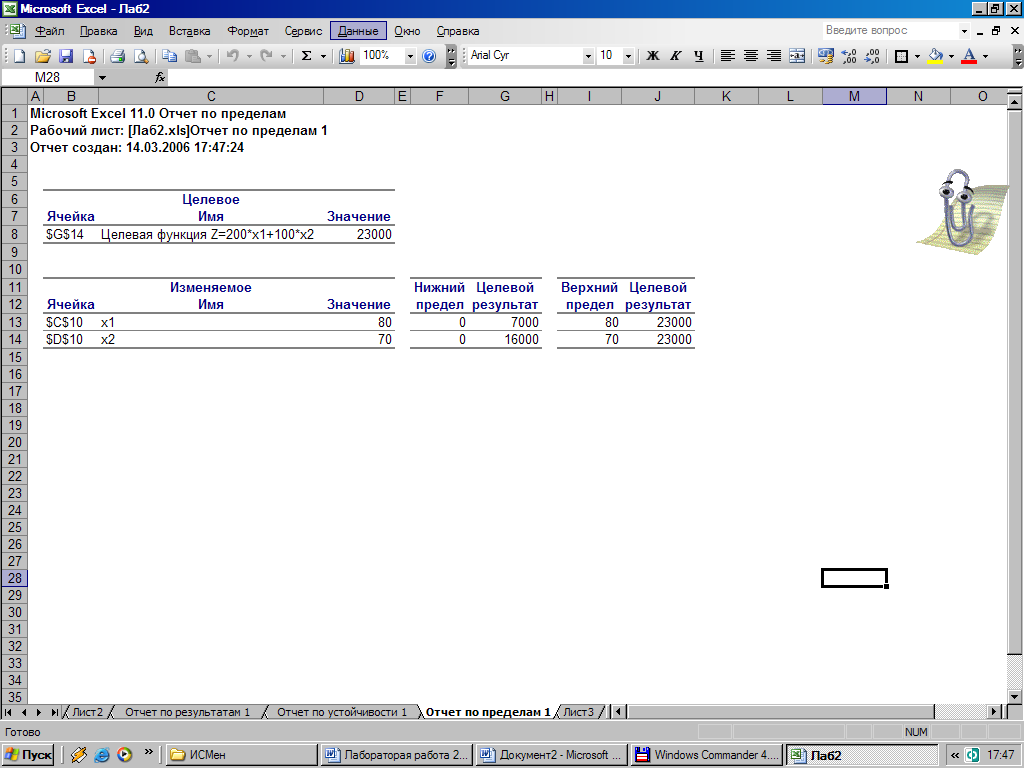Screen dimensions: 1024x768
Task: Click the Open file folder icon
Action: (x=42, y=56)
